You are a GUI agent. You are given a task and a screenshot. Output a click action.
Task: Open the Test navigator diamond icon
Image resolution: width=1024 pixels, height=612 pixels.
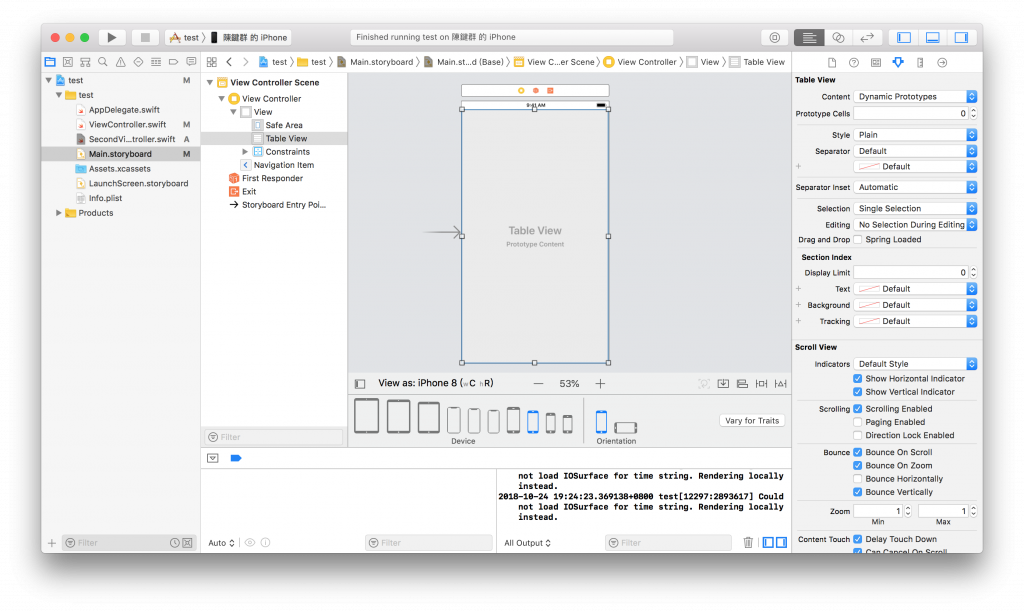(x=138, y=62)
